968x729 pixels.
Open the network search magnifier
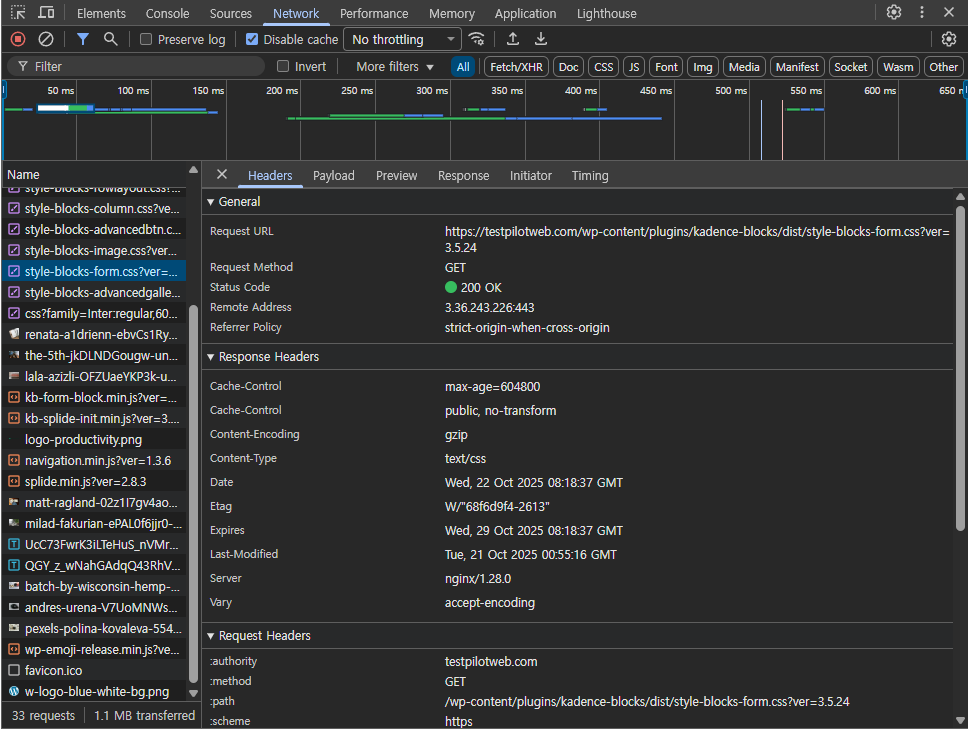pyautogui.click(x=111, y=39)
